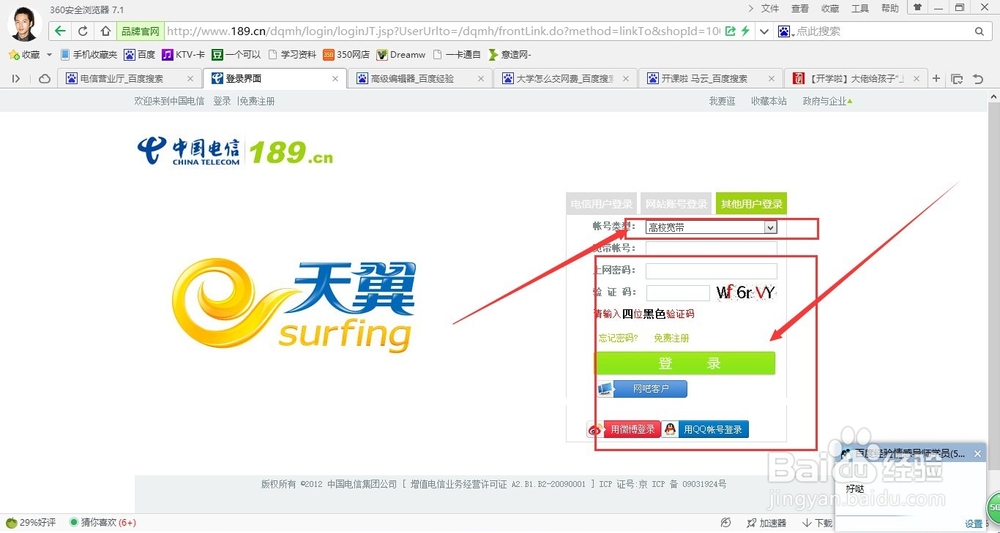The width and height of the screenshot is (1000, 533).
Task: Refresh the captcha image Wf6rVY
Action: coord(746,293)
